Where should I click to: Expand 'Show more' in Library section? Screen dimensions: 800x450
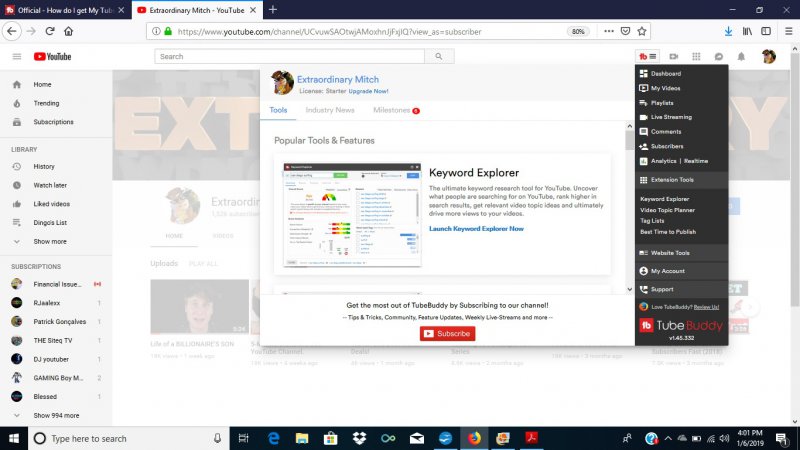click(50, 241)
